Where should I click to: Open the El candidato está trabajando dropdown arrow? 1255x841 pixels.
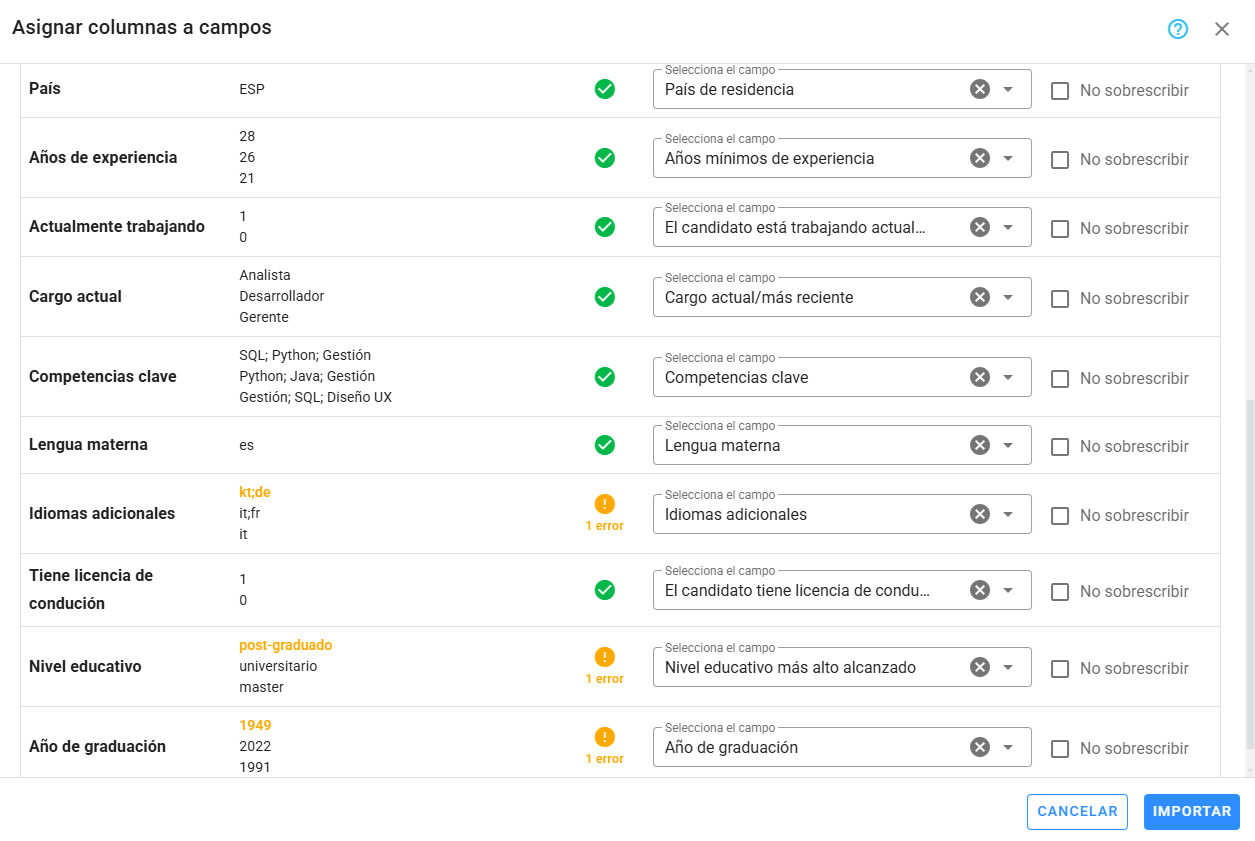(1008, 227)
